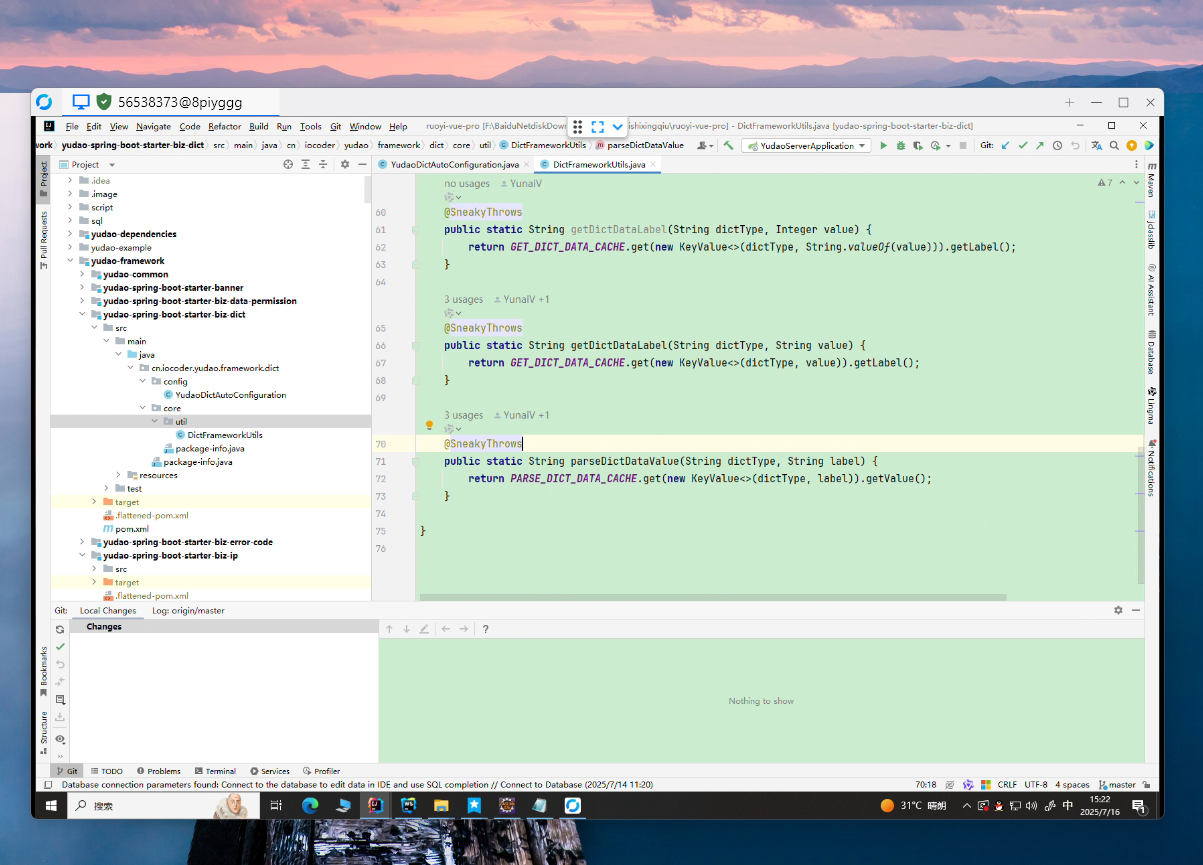Click the select opened file target icon
Viewport: 1203px width, 865px height.
288,164
